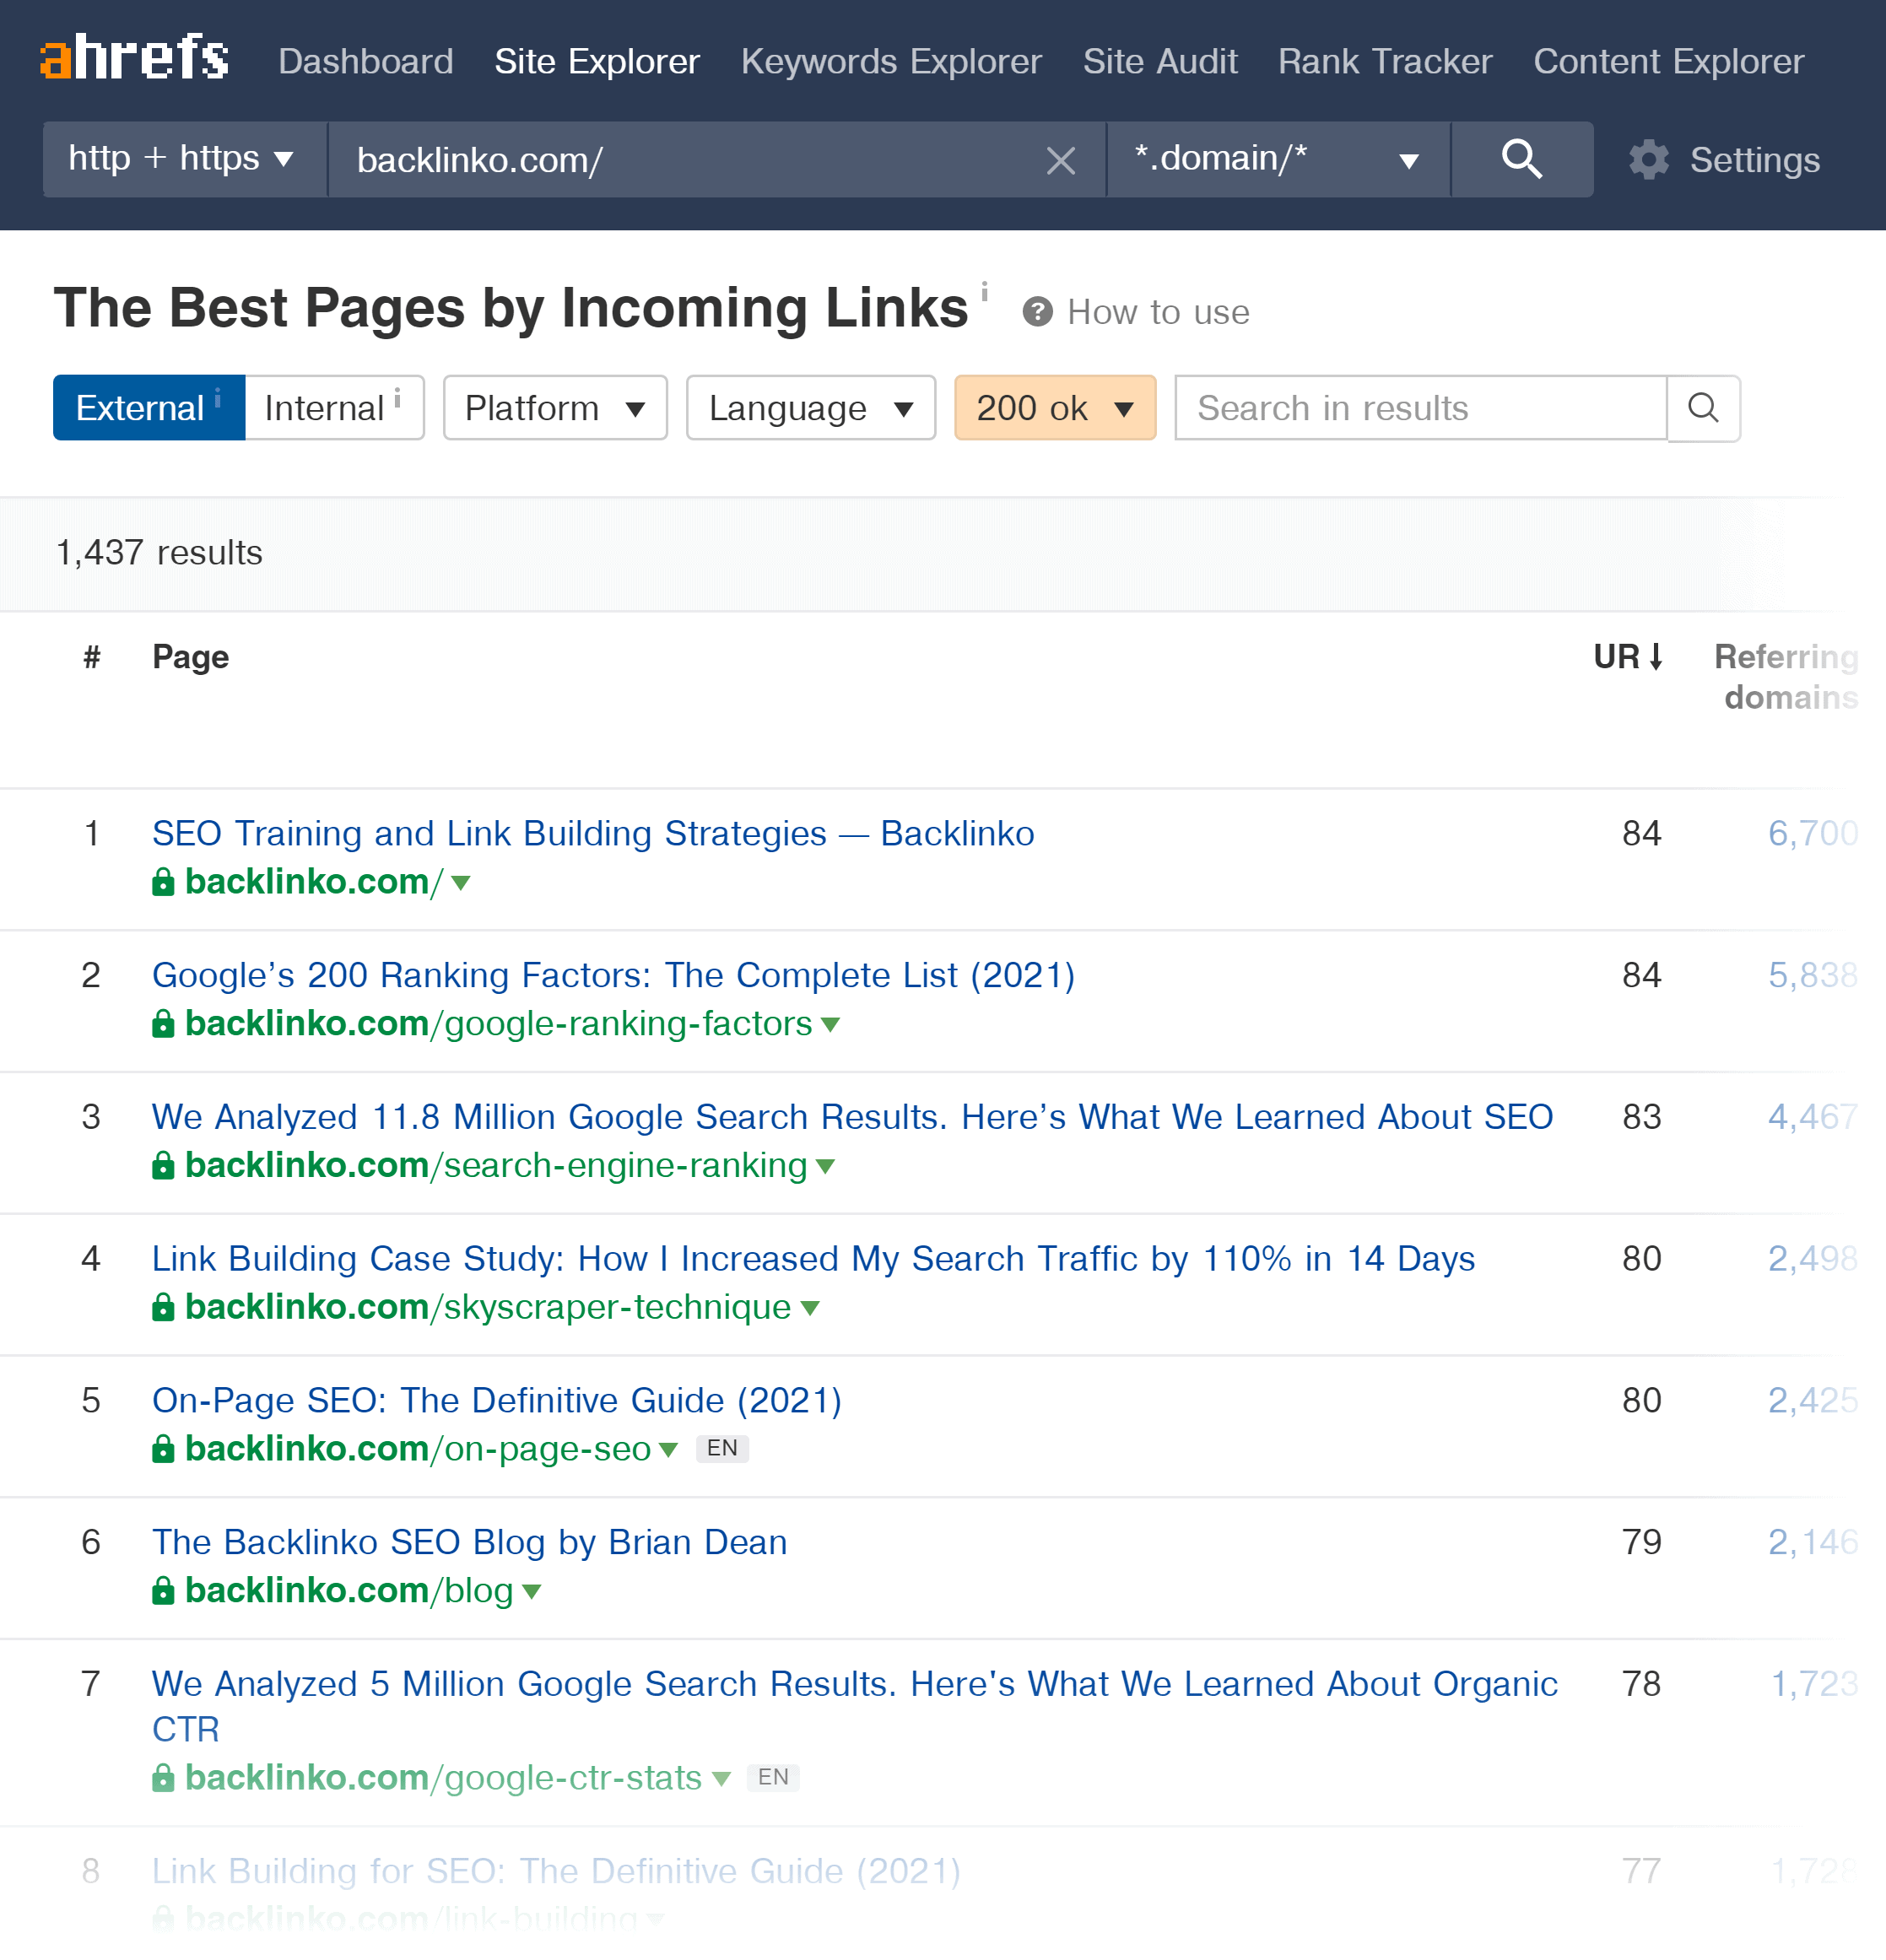1886x1960 pixels.
Task: Click referring domains value 4,467
Action: tap(1813, 1117)
